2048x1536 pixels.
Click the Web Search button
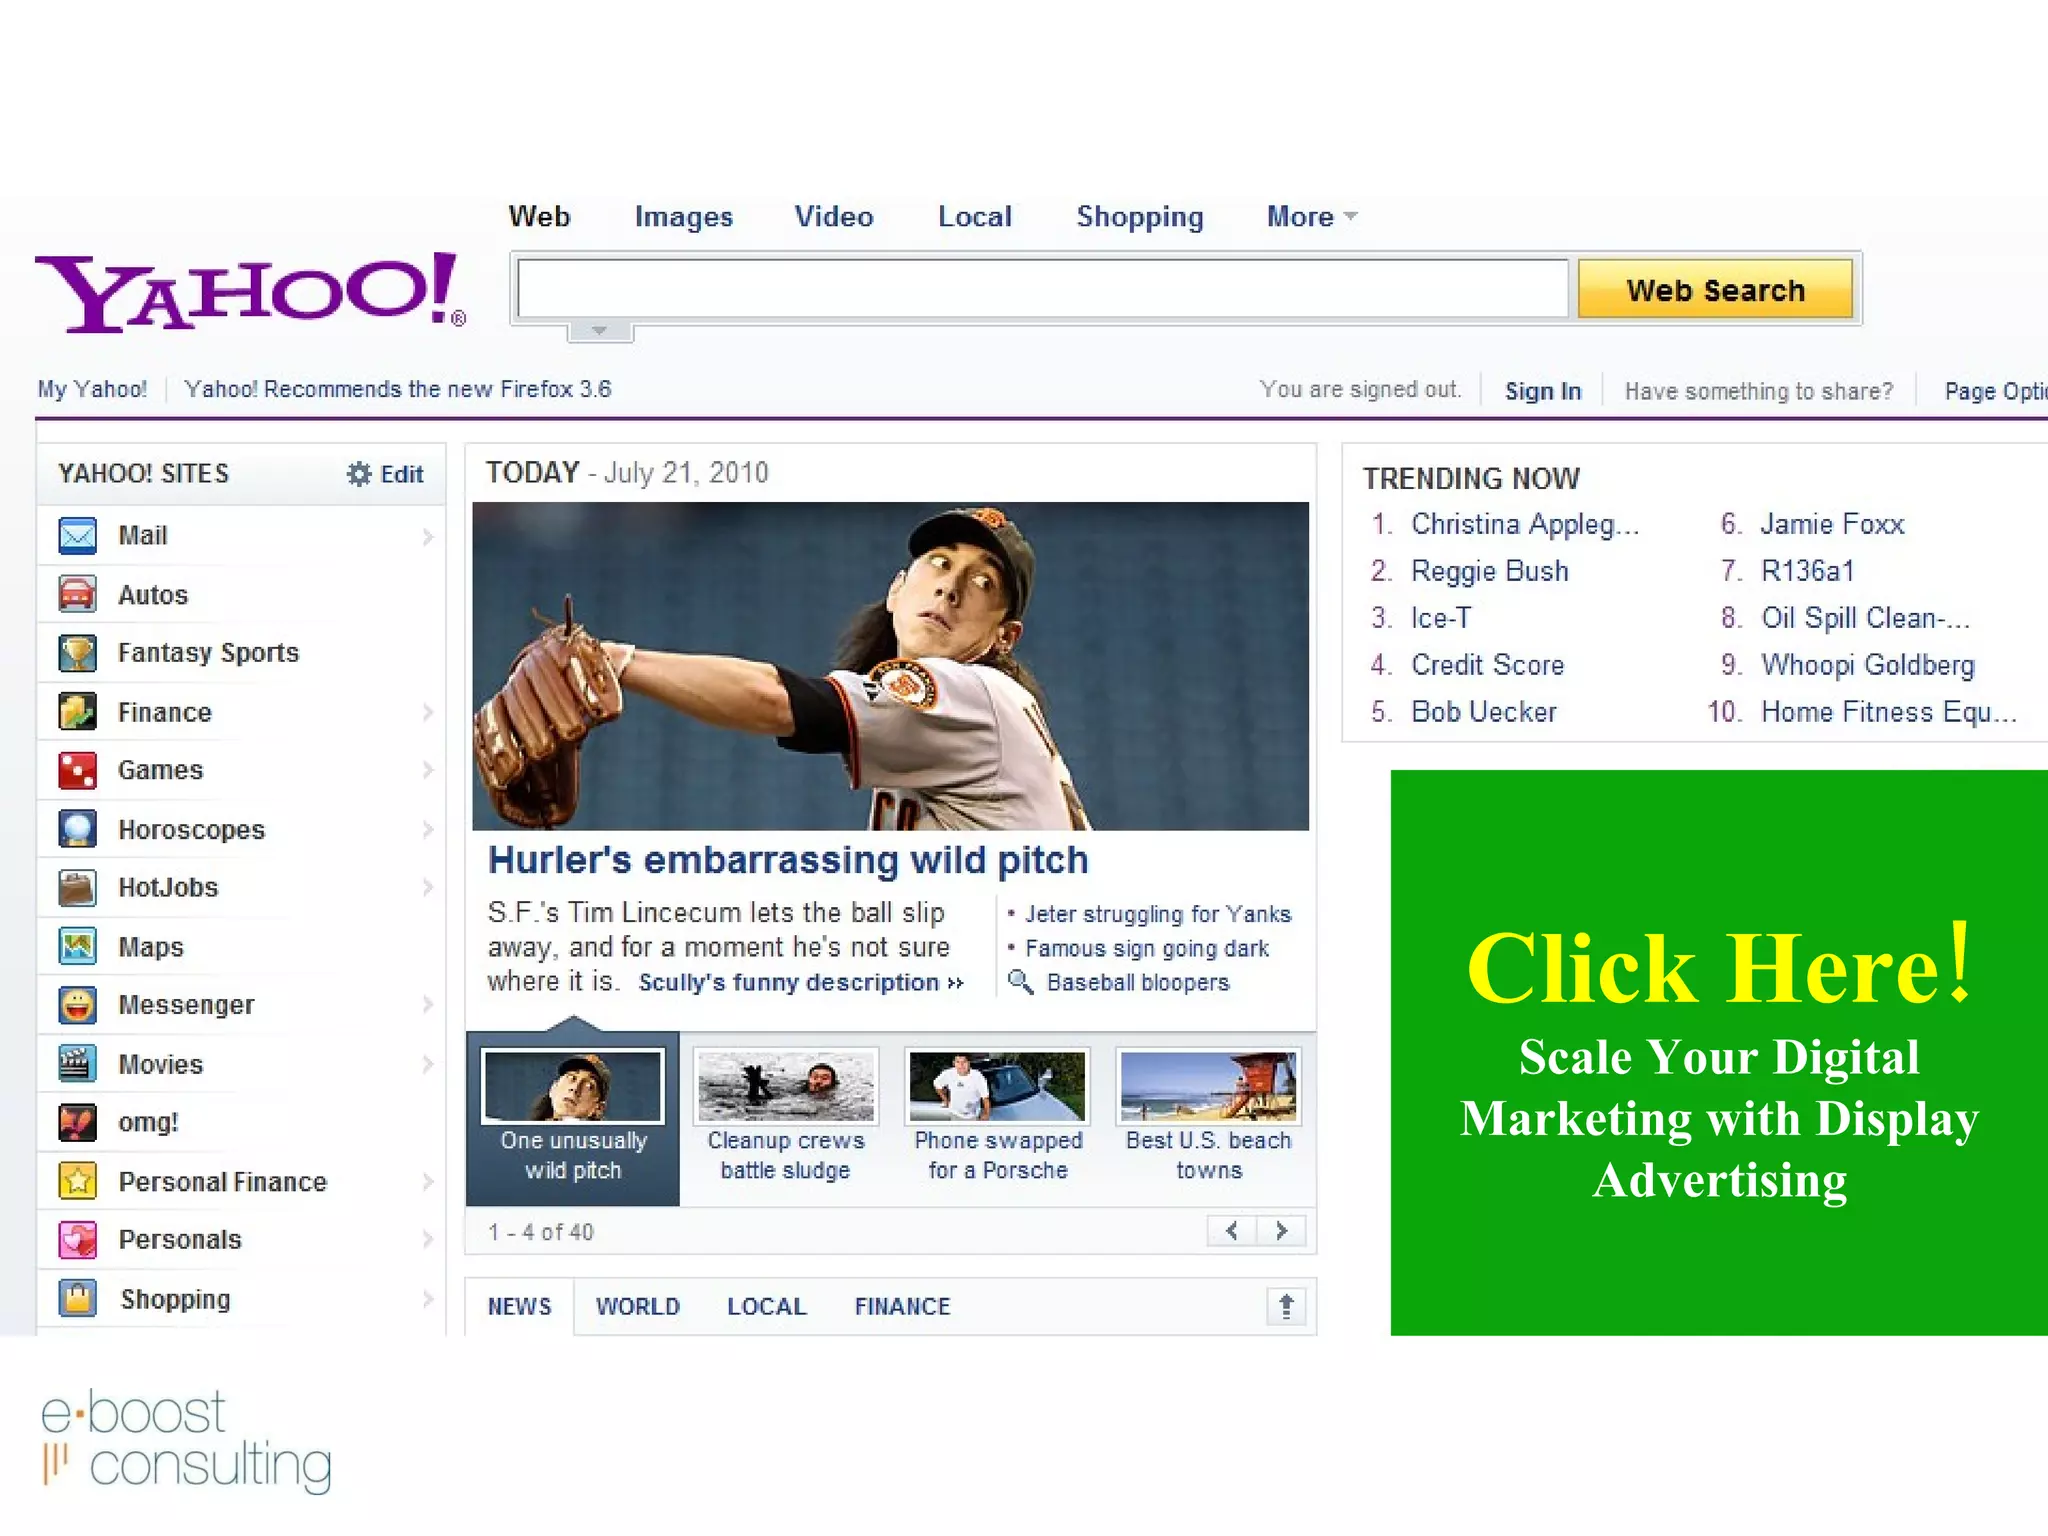(1715, 290)
